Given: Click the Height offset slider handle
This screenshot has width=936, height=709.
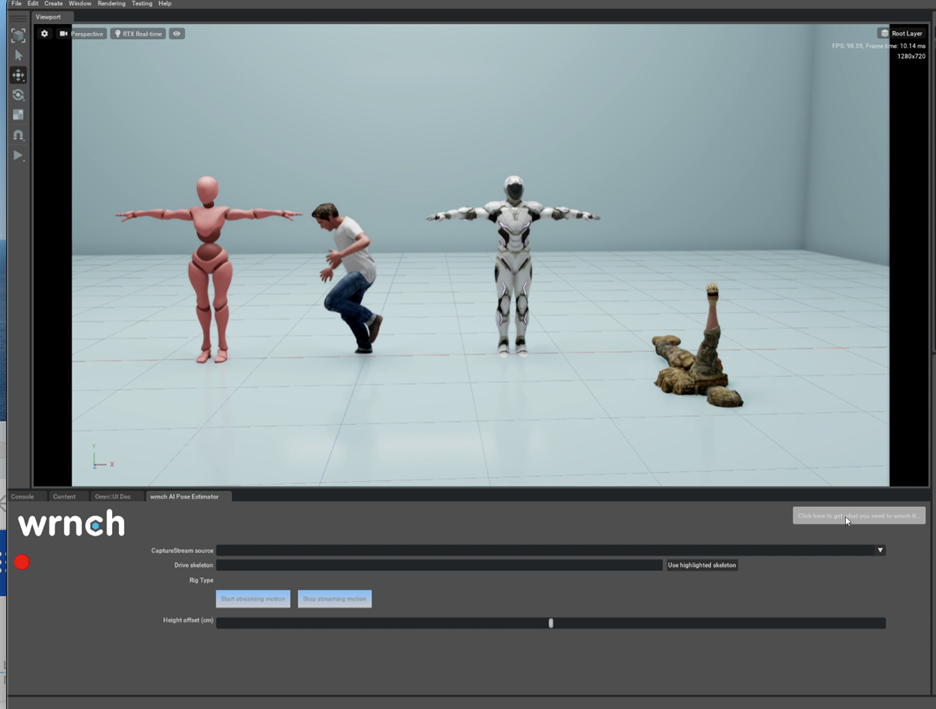Looking at the screenshot, I should [x=551, y=623].
